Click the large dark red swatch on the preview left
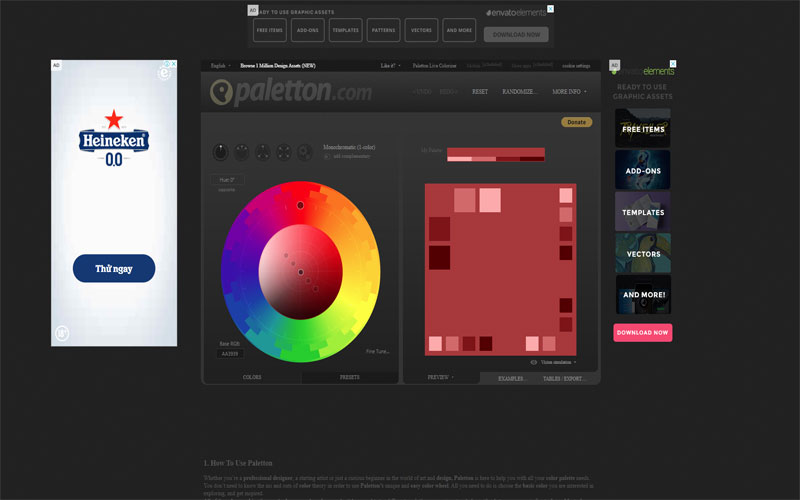The height and width of the screenshot is (500, 800). (439, 229)
